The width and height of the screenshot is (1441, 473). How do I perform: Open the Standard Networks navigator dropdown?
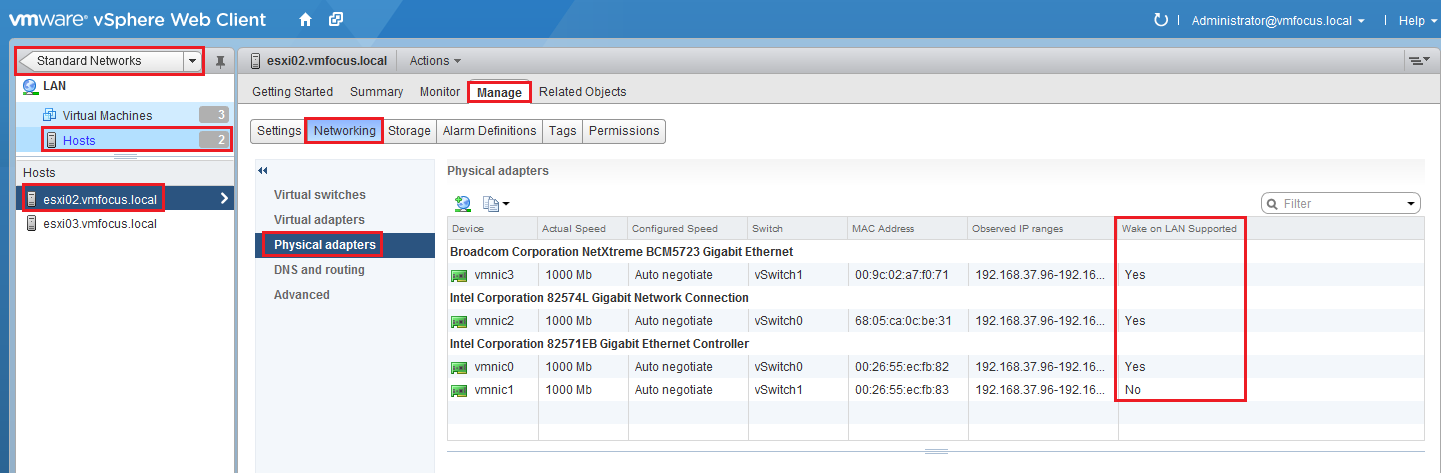[192, 61]
